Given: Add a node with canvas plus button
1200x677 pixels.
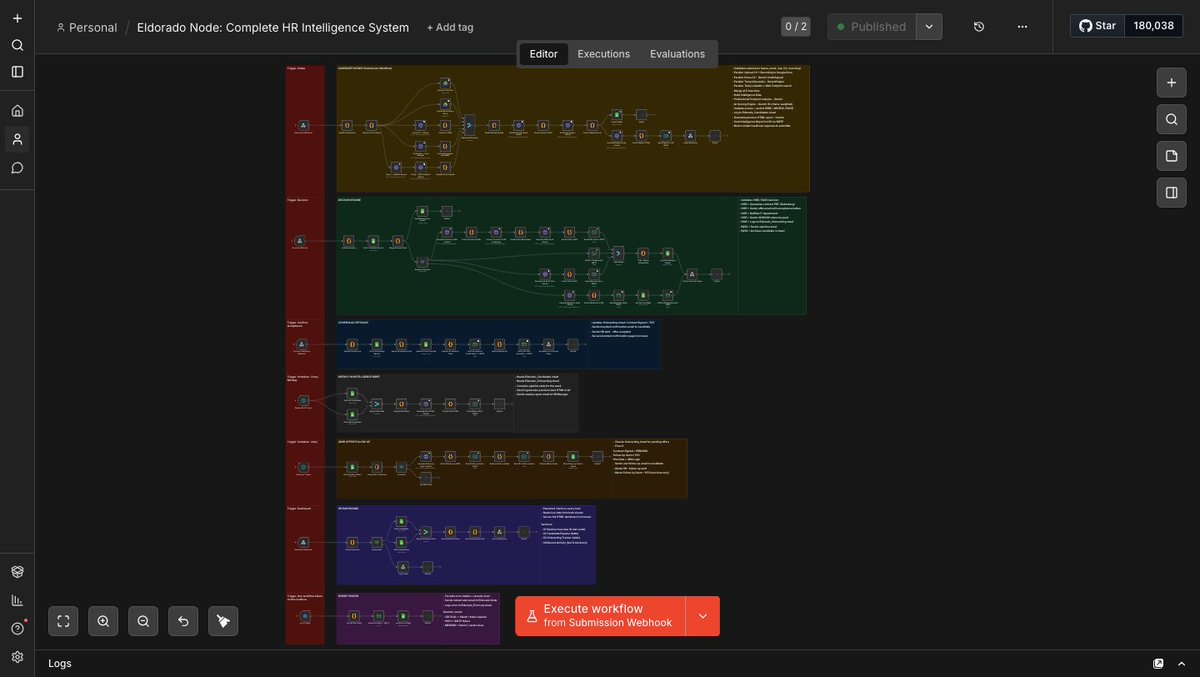Looking at the screenshot, I should 1172,83.
